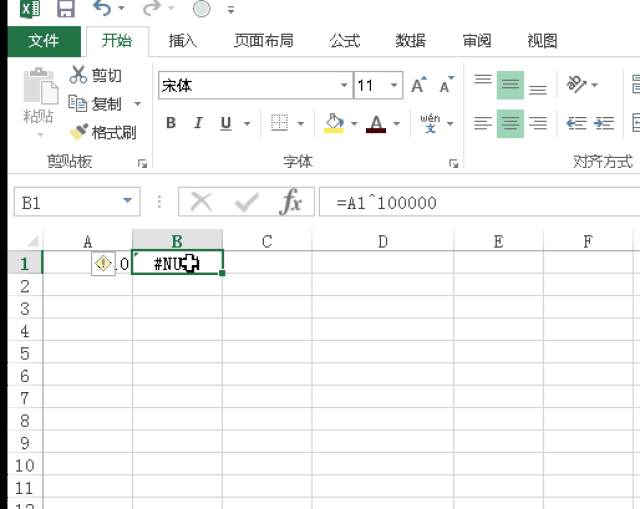Align text right icon
Image resolution: width=640 pixels, height=509 pixels.
[538, 123]
